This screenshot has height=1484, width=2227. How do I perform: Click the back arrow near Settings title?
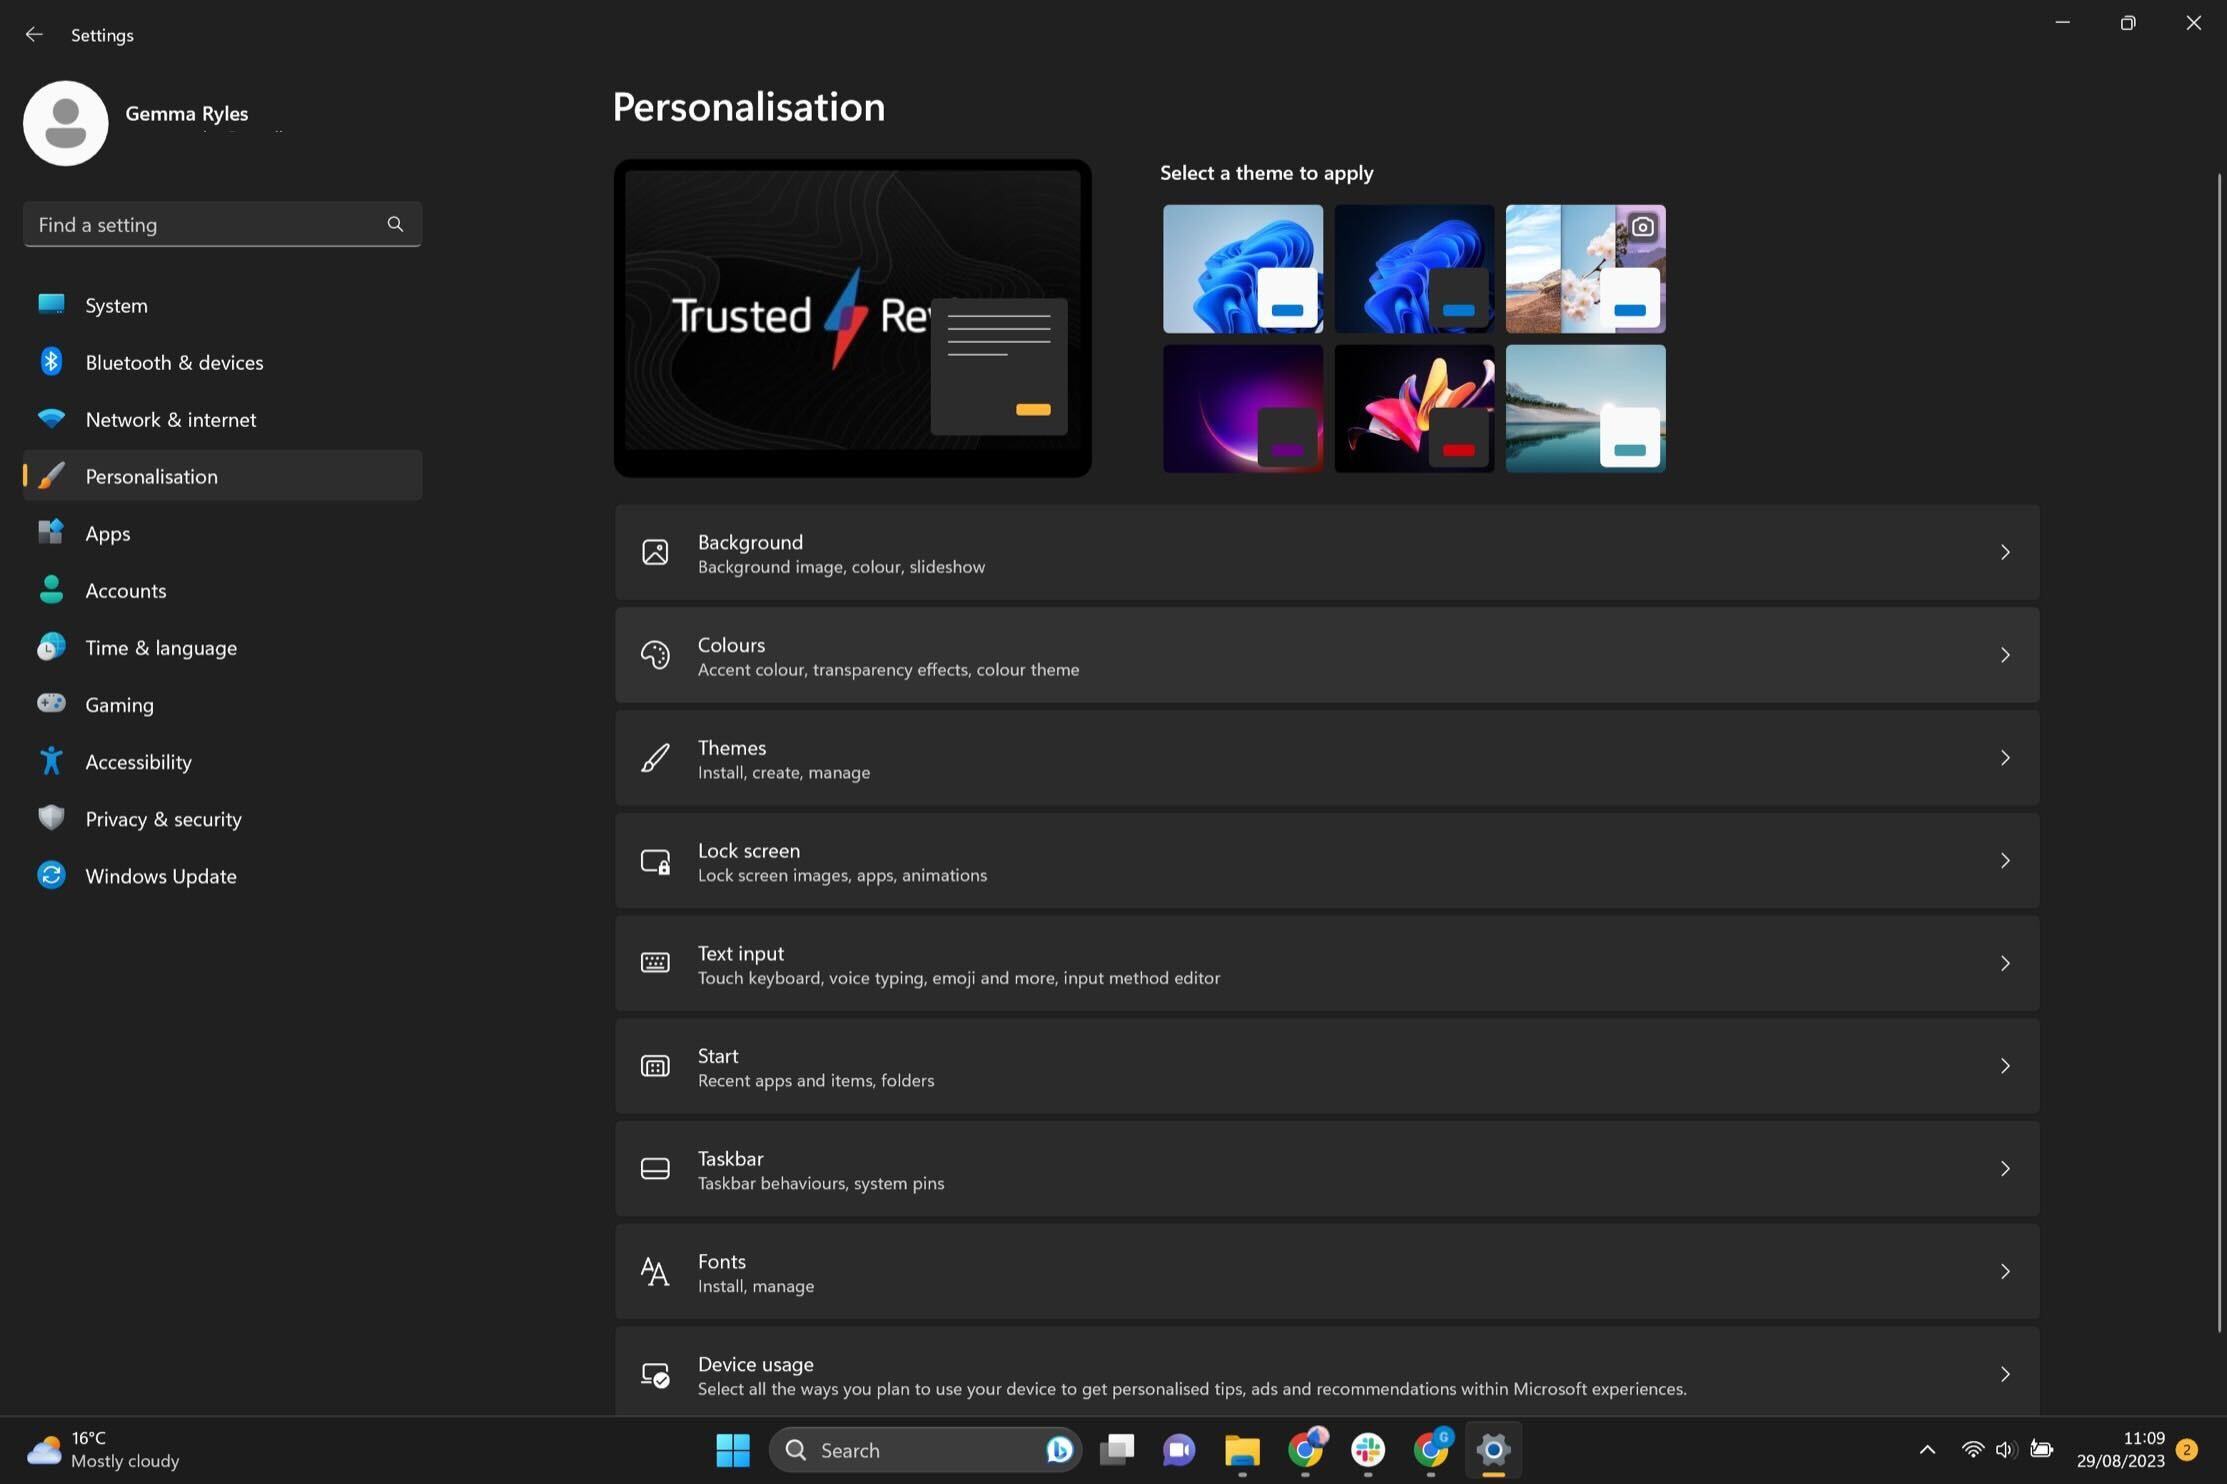coord(34,34)
